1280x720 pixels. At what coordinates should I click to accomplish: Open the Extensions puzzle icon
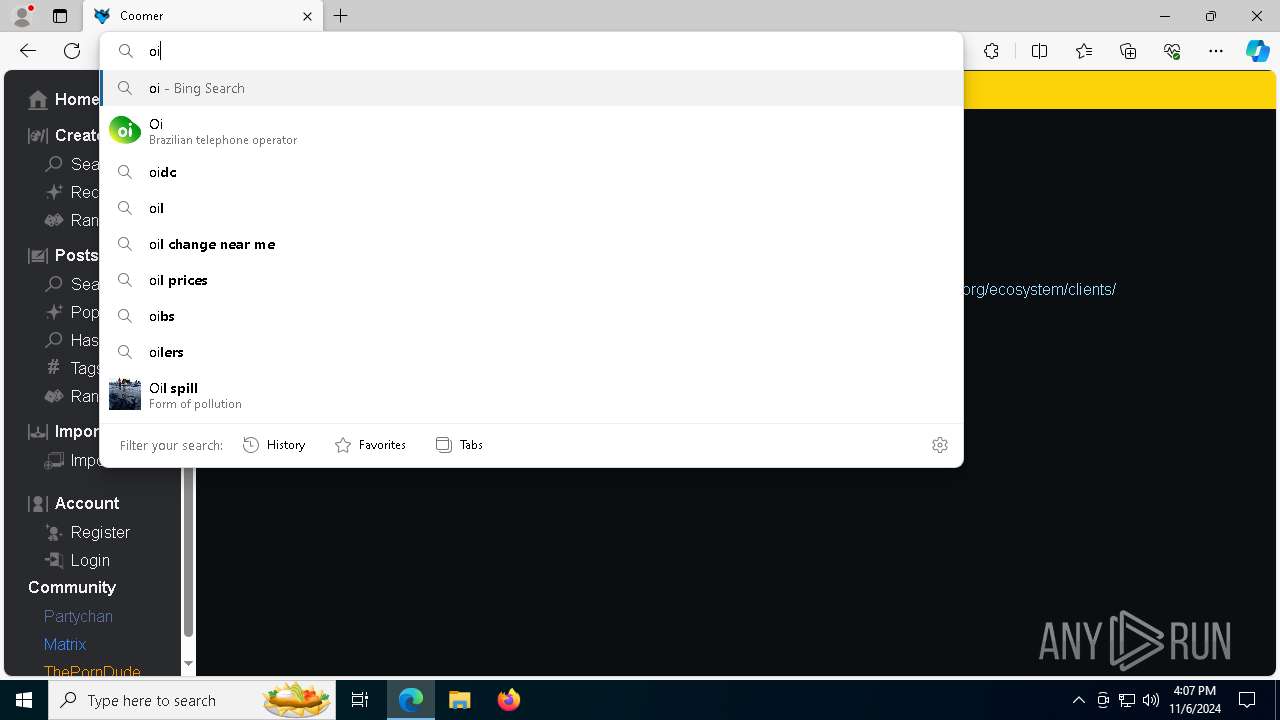click(x=991, y=51)
